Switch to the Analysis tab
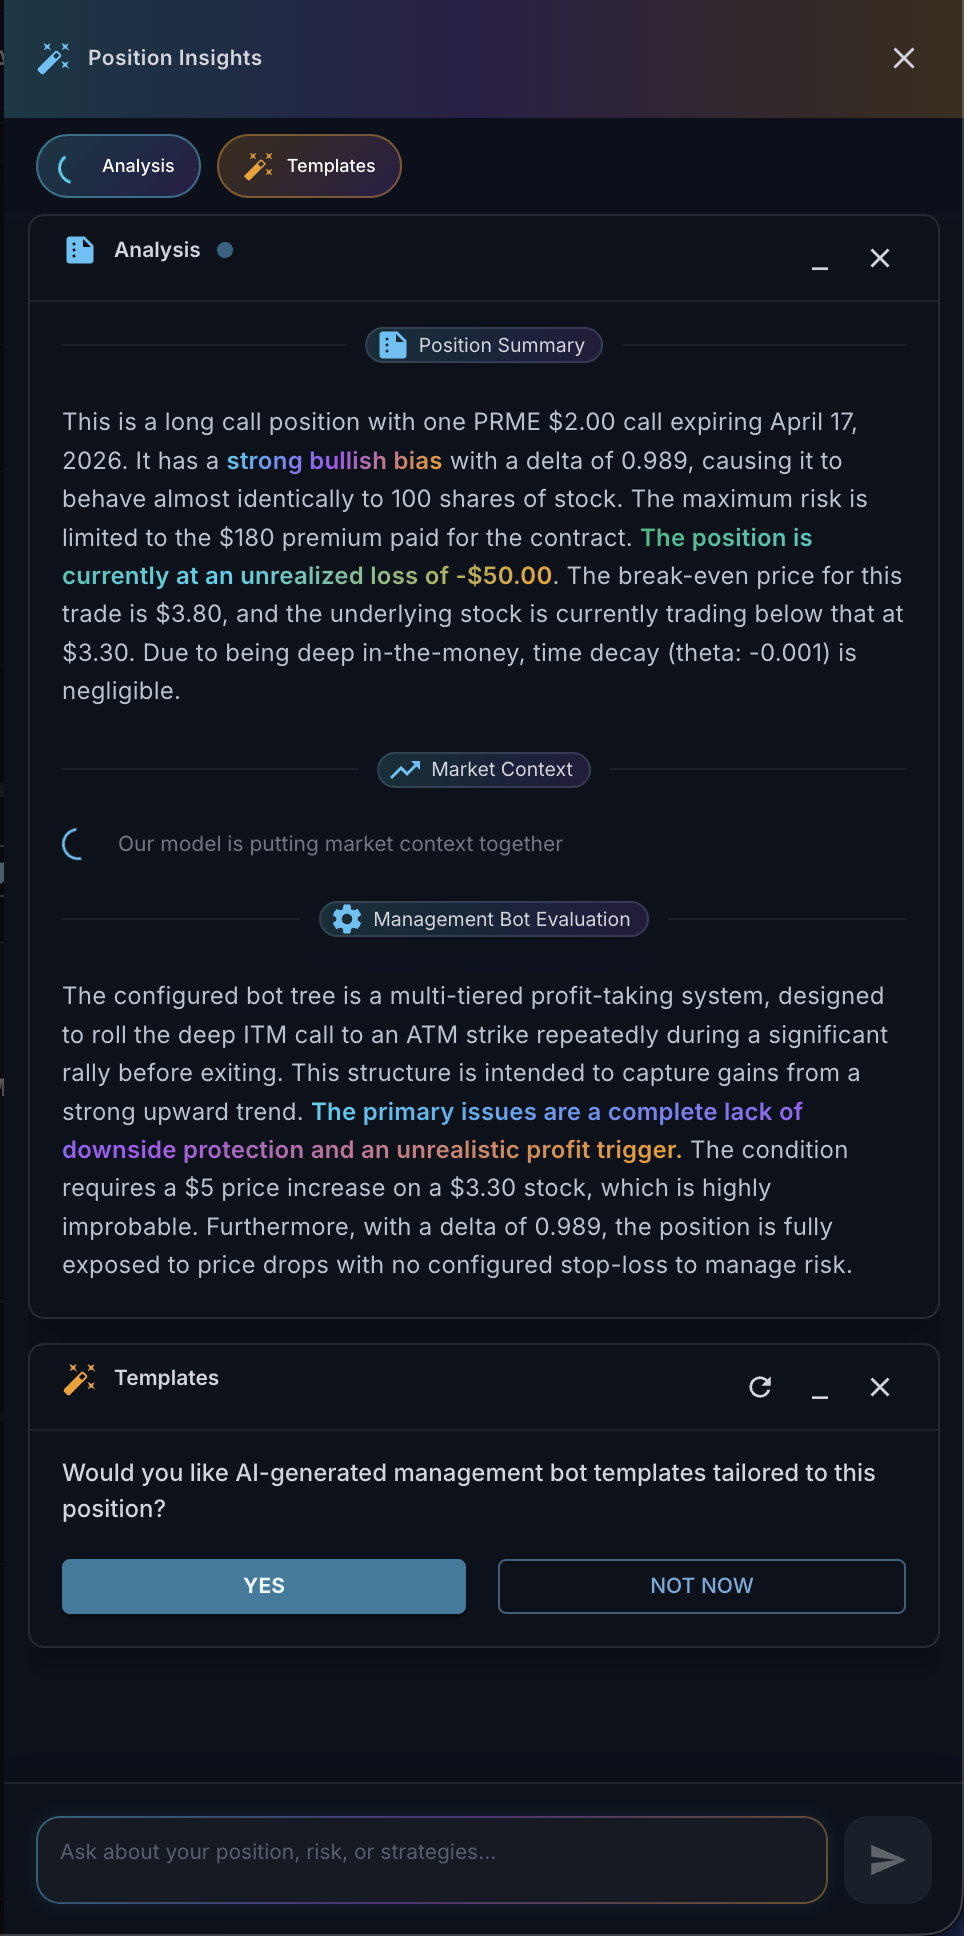This screenshot has width=964, height=1936. tap(118, 166)
